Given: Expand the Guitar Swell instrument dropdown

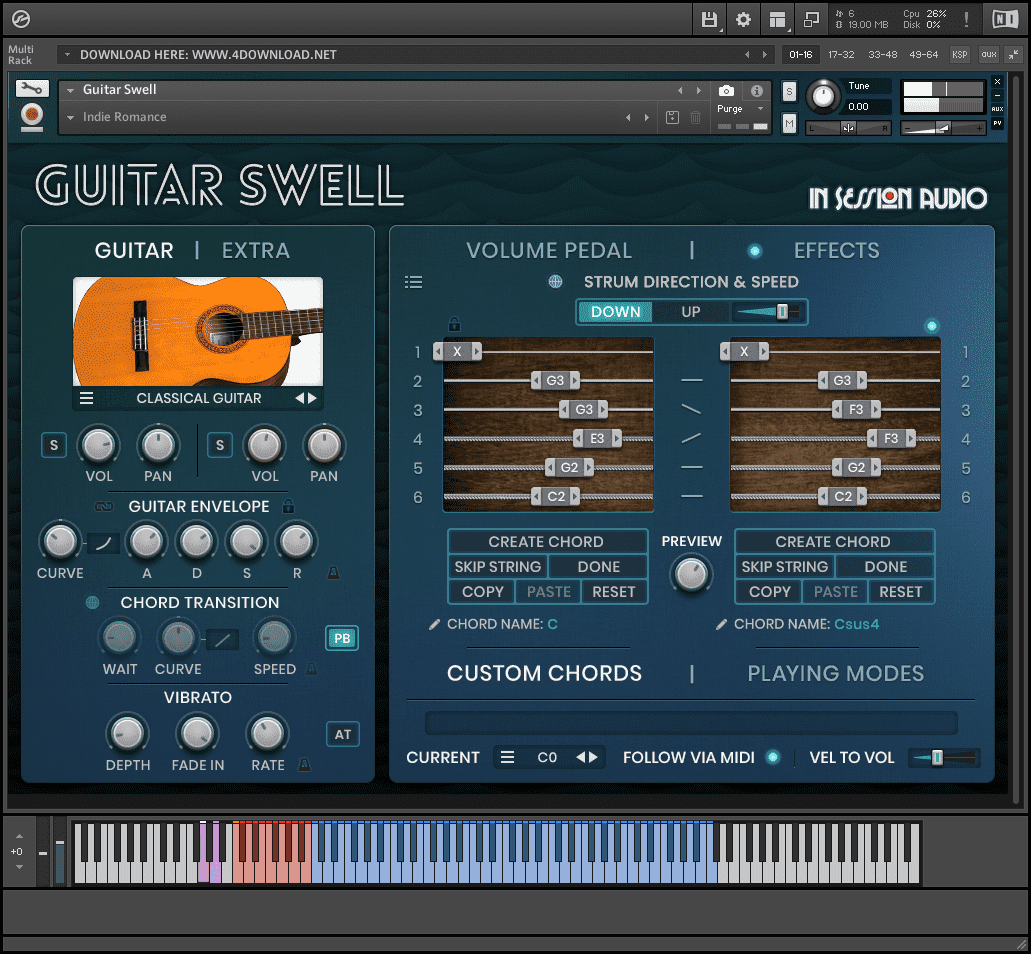Looking at the screenshot, I should point(70,90).
